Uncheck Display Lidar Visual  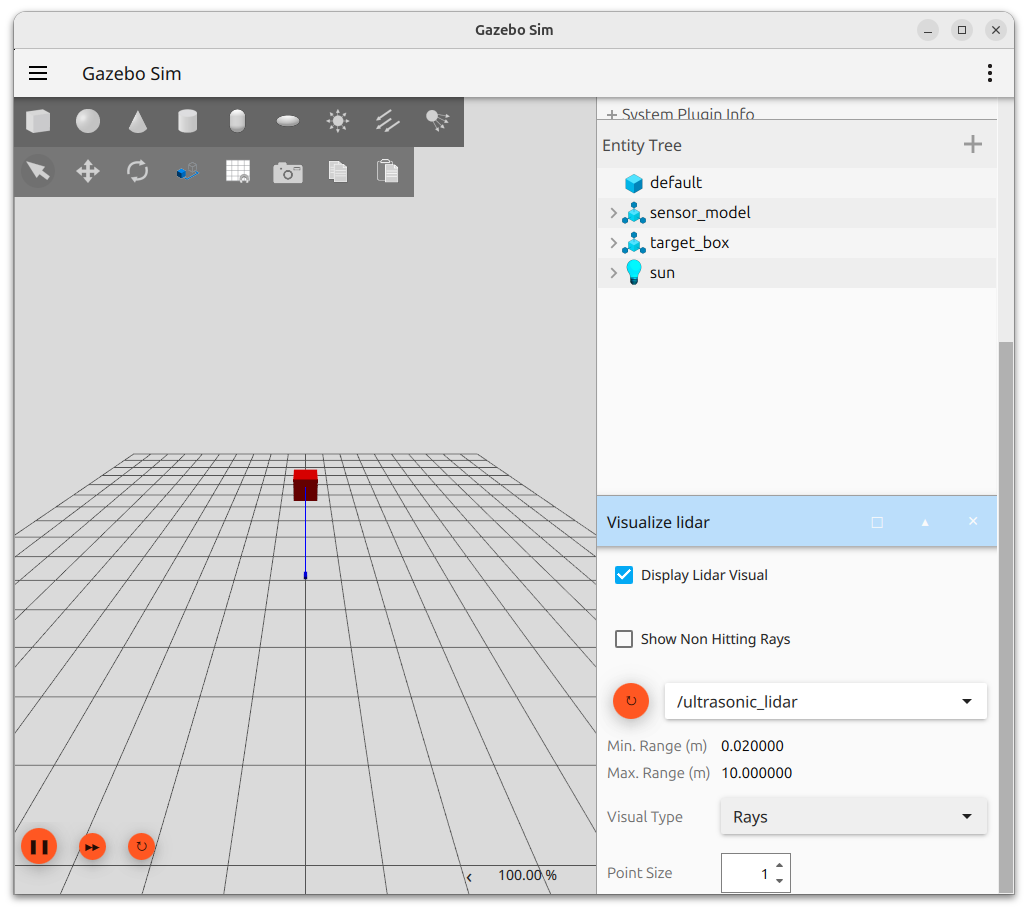[623, 575]
